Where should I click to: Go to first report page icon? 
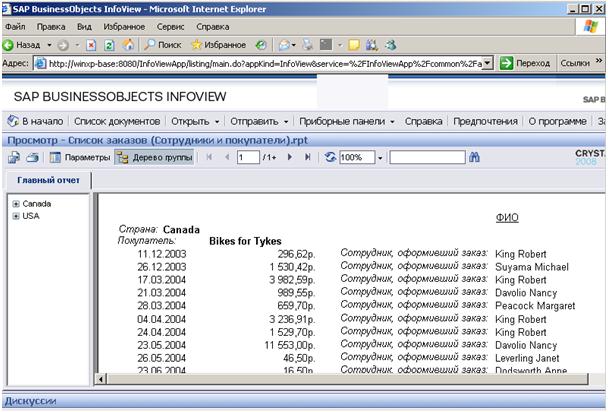tap(209, 157)
